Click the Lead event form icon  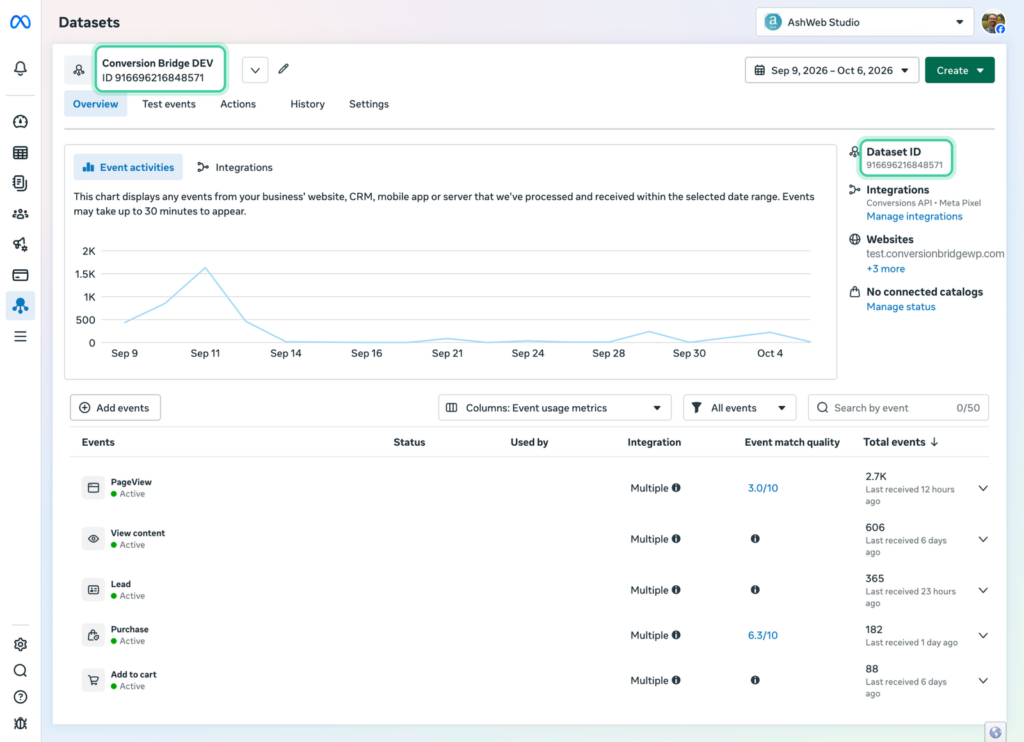click(93, 590)
